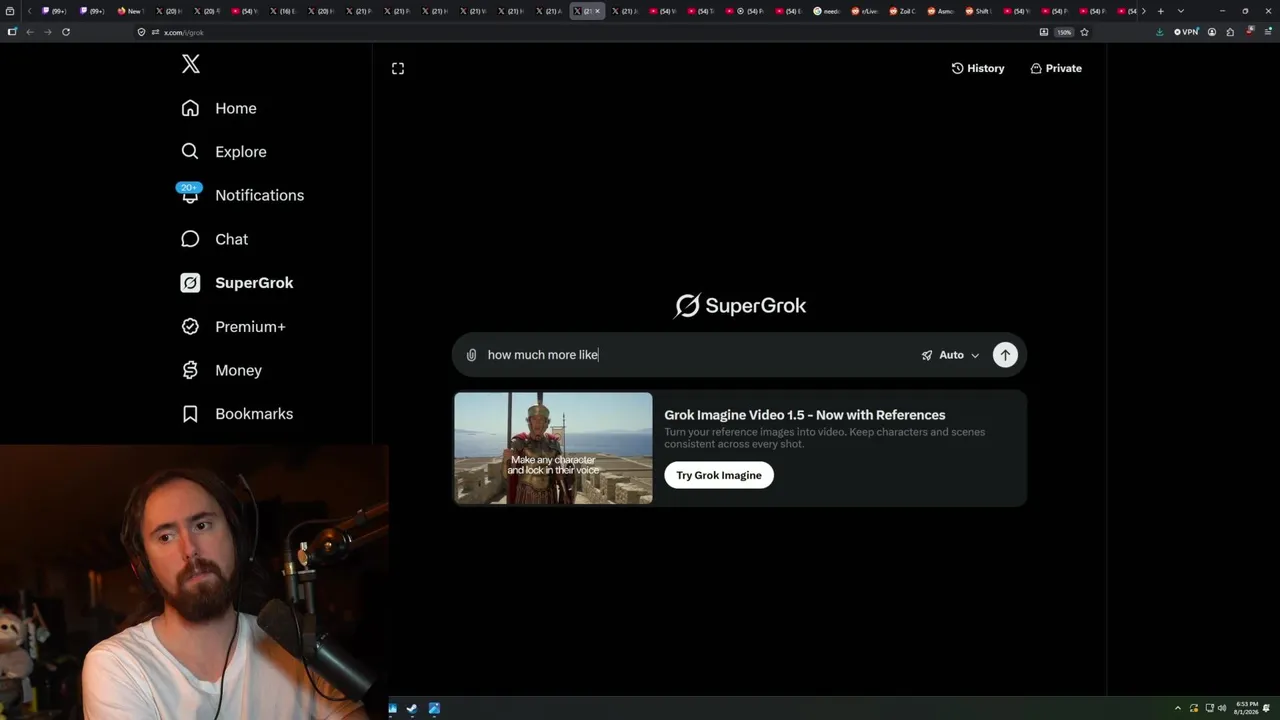Go back with the browser back arrow
1280x720 pixels.
click(x=30, y=32)
